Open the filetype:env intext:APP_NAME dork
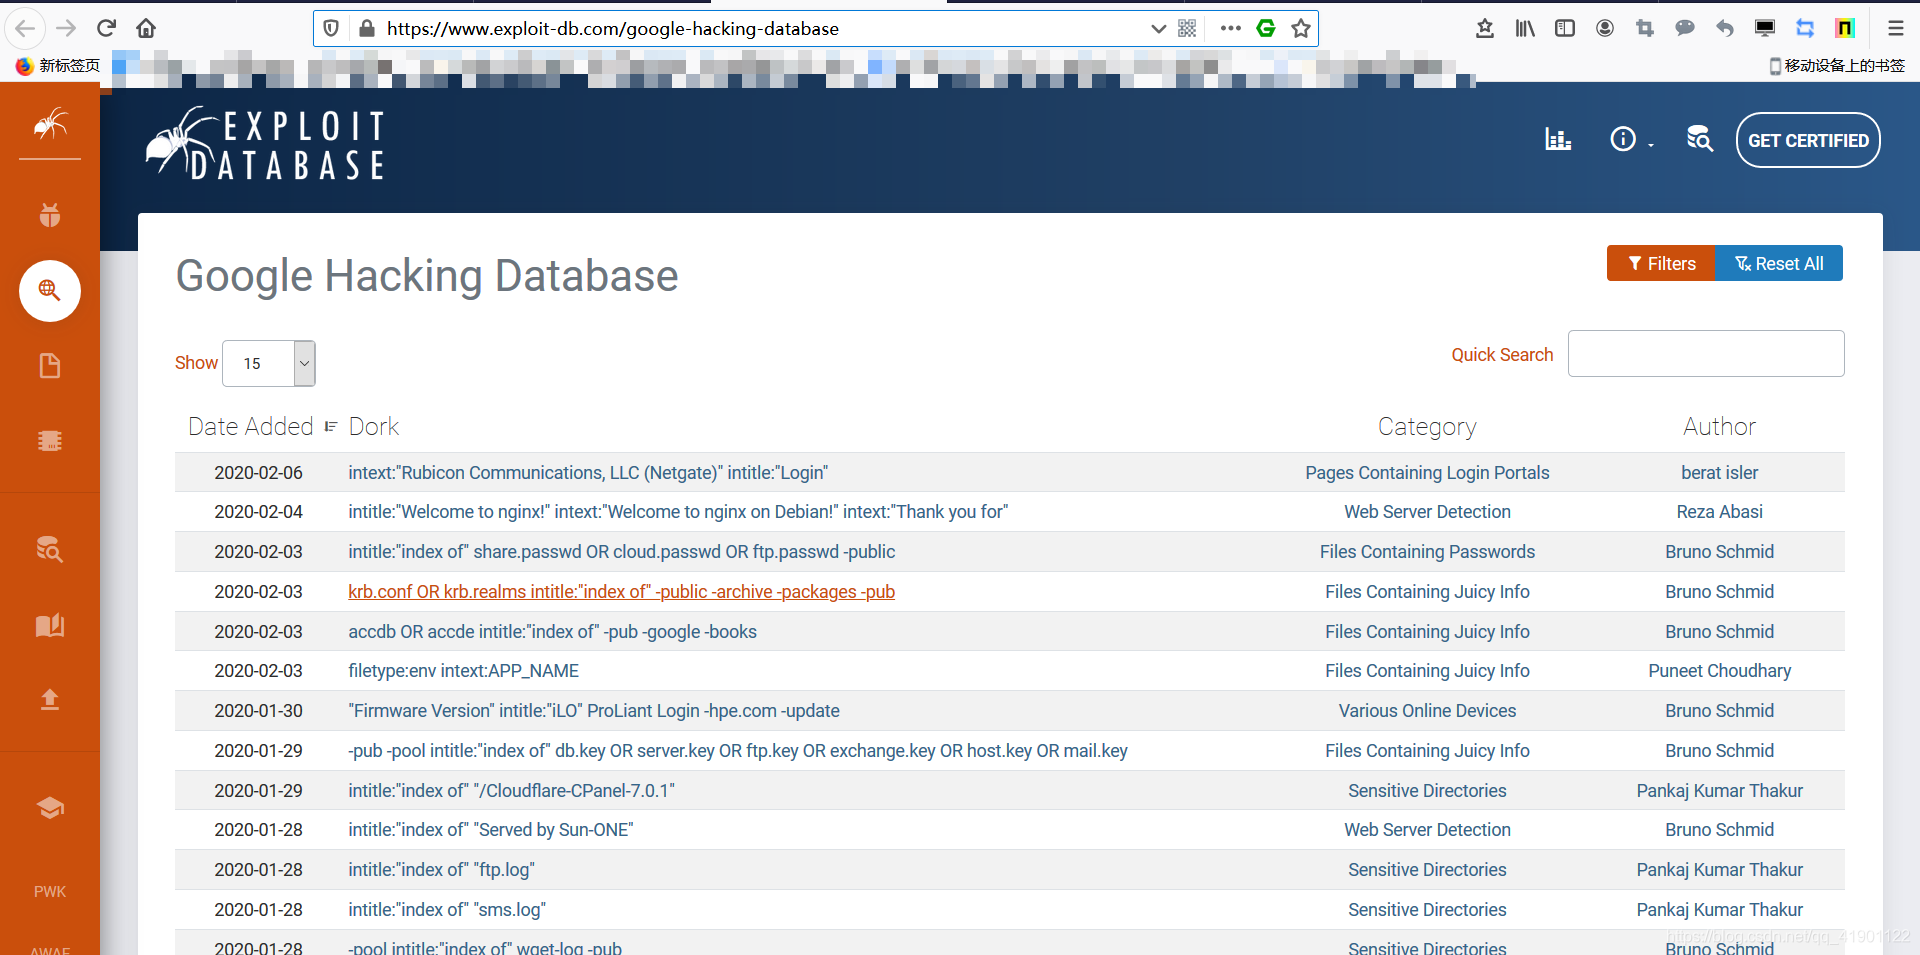1920x955 pixels. (x=463, y=671)
